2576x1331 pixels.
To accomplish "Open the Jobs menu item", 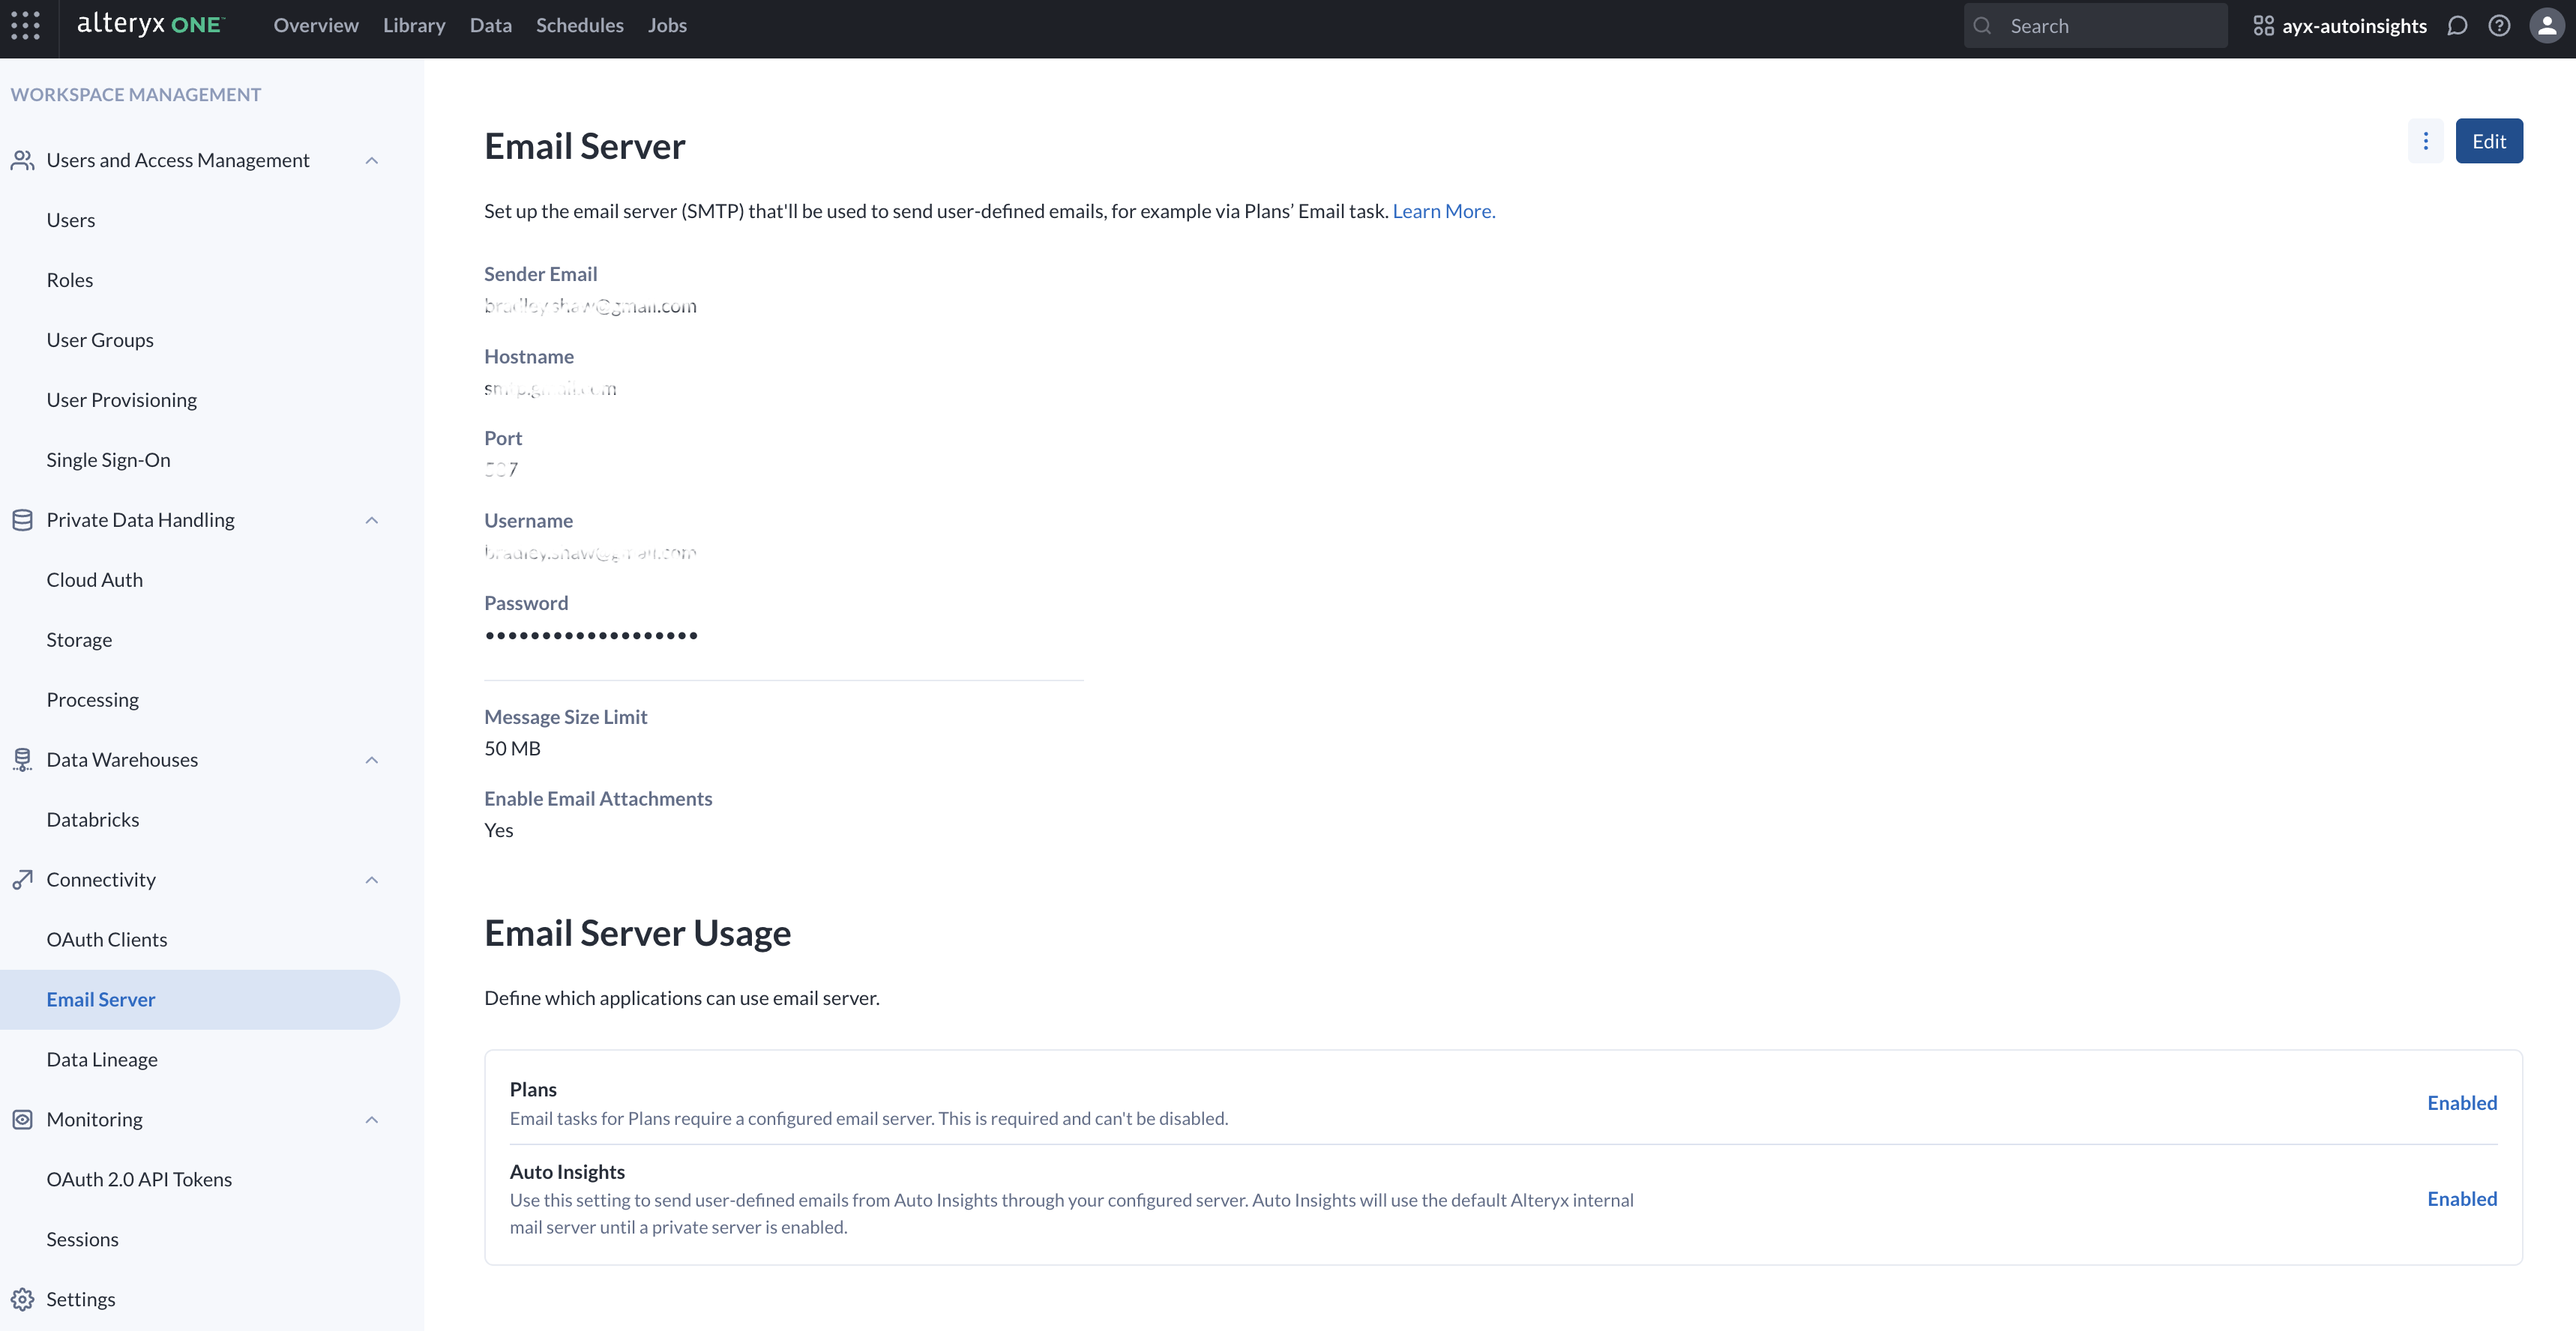I will tap(667, 25).
